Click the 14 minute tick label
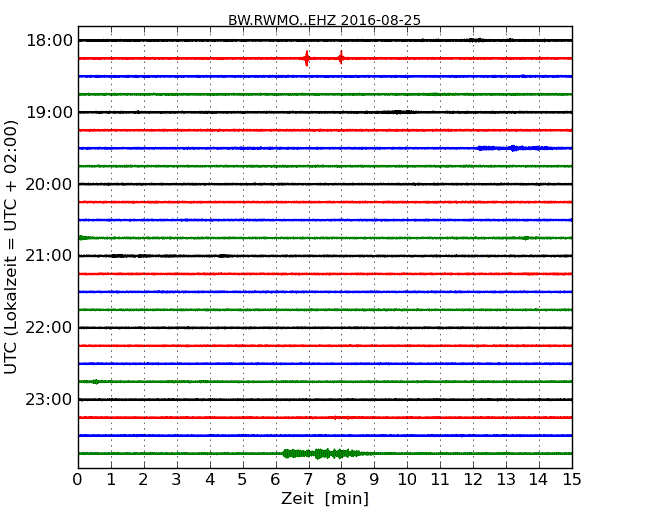The height and width of the screenshot is (520, 650). pos(538,479)
